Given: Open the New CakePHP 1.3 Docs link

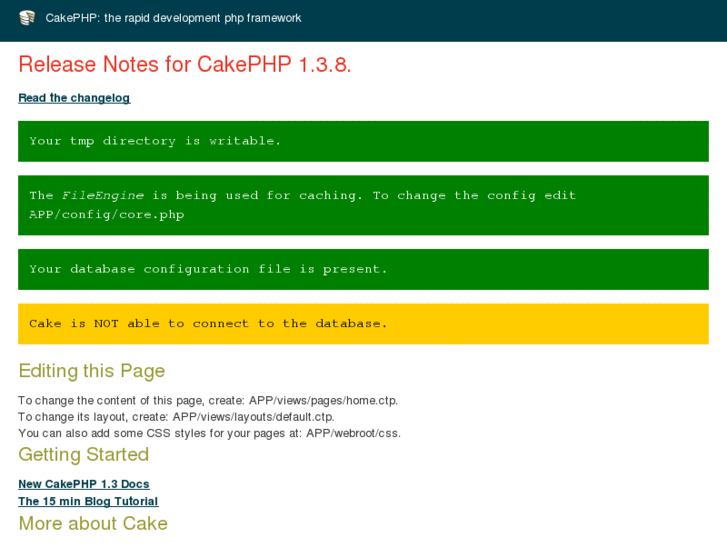Looking at the screenshot, I should pos(84,484).
